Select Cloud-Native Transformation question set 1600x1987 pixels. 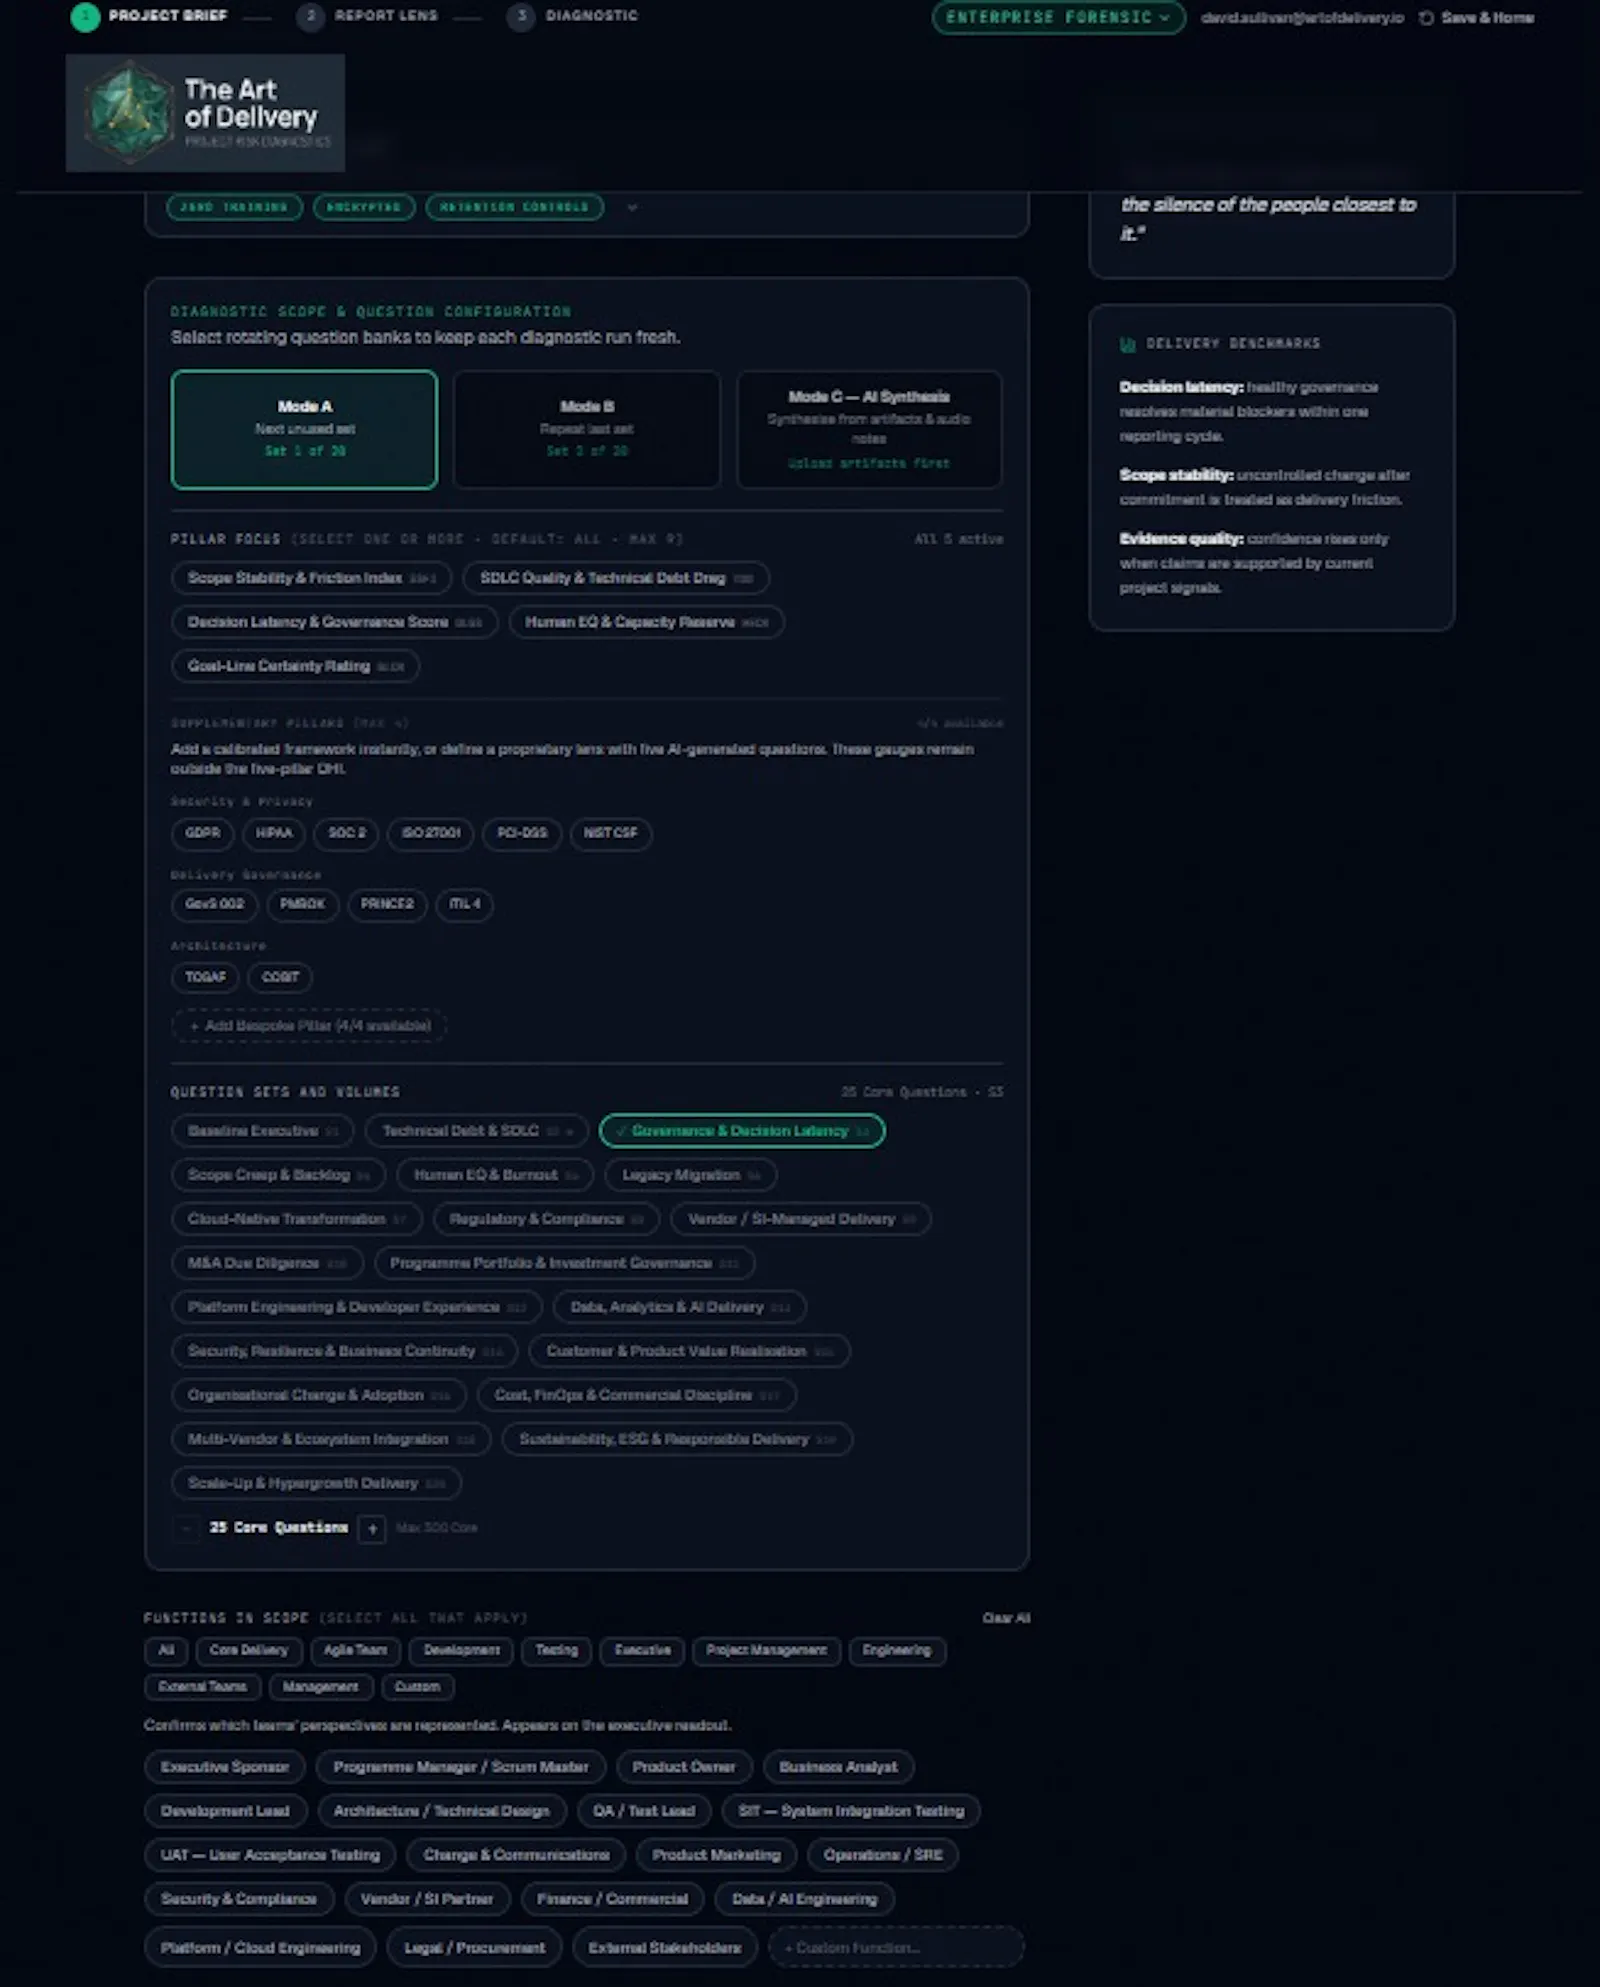[x=297, y=1219]
